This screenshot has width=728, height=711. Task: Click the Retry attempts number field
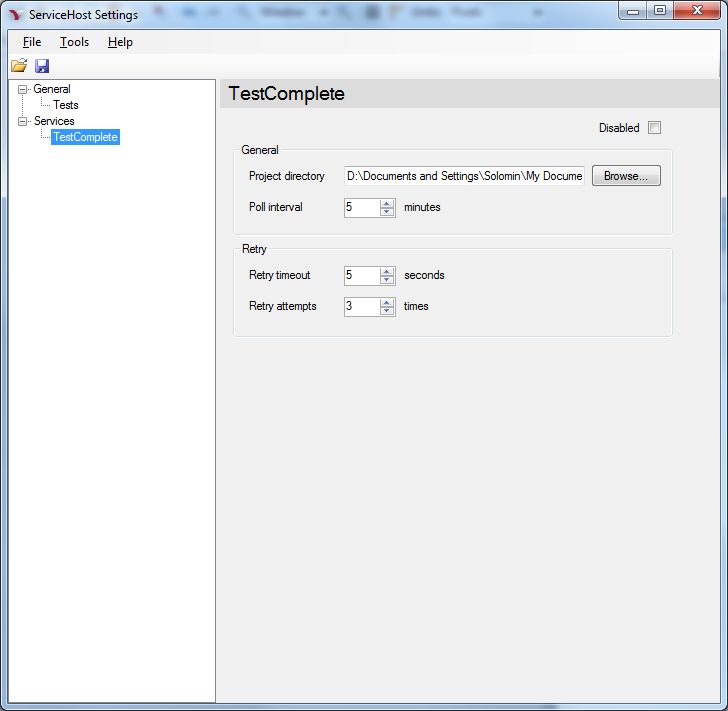[362, 307]
